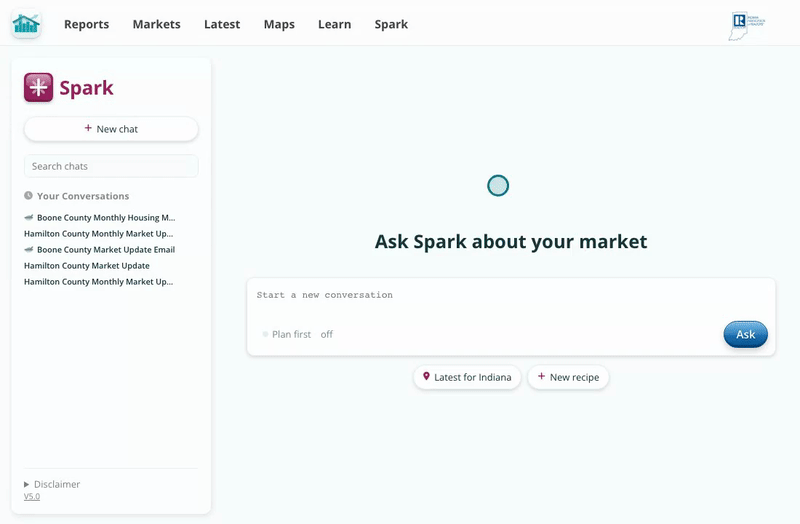Open the Maps page
This screenshot has height=524, width=800.
click(279, 24)
